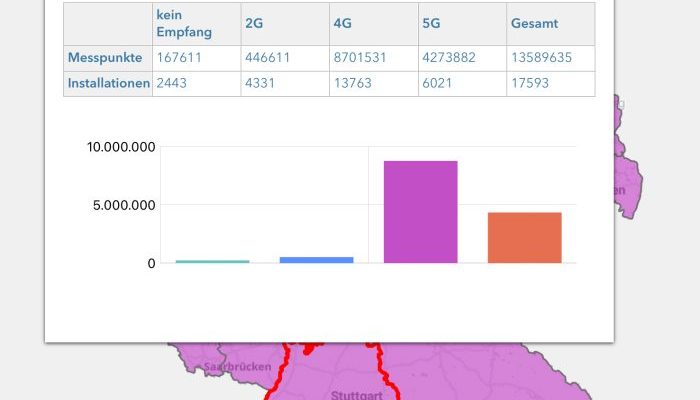Select the 2G Messpunkte value 446611

pos(268,58)
